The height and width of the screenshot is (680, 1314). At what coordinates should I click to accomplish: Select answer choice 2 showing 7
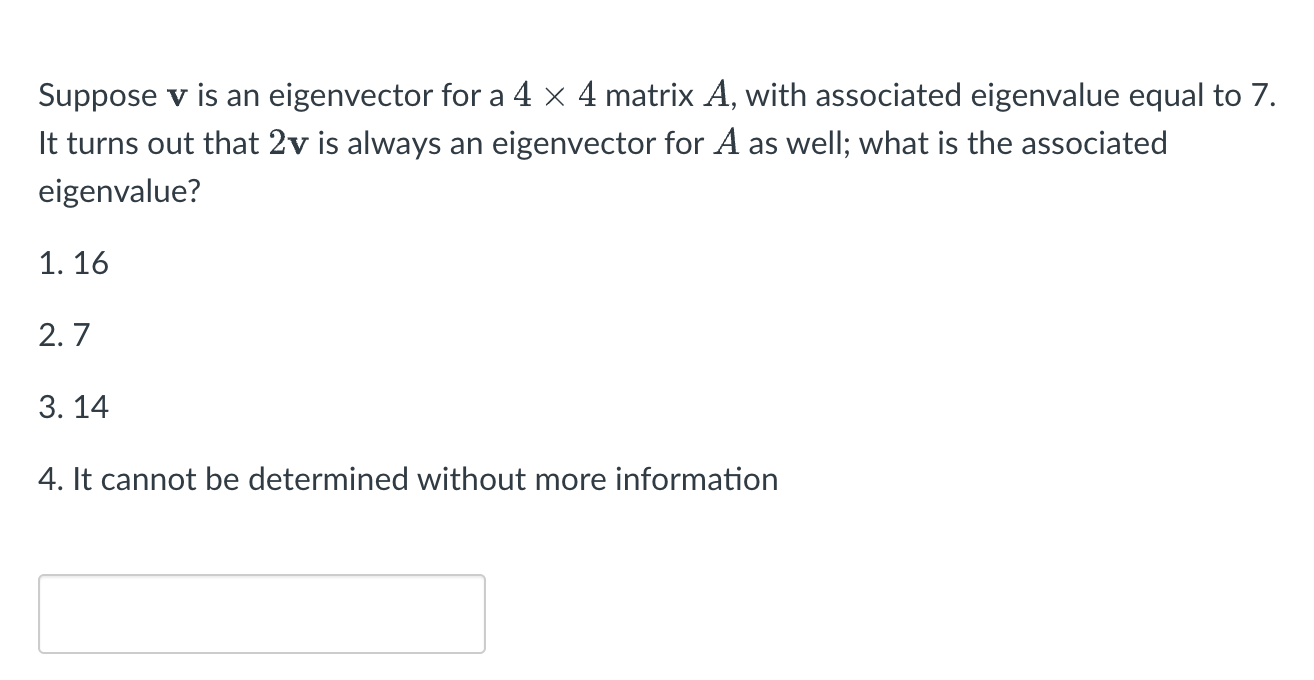click(x=80, y=335)
